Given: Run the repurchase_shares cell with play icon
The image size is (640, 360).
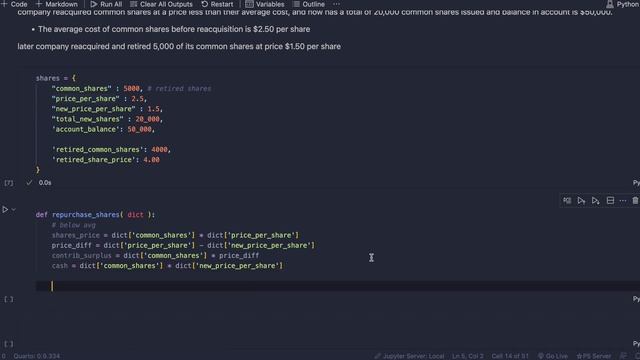Looking at the screenshot, I should tap(5, 210).
